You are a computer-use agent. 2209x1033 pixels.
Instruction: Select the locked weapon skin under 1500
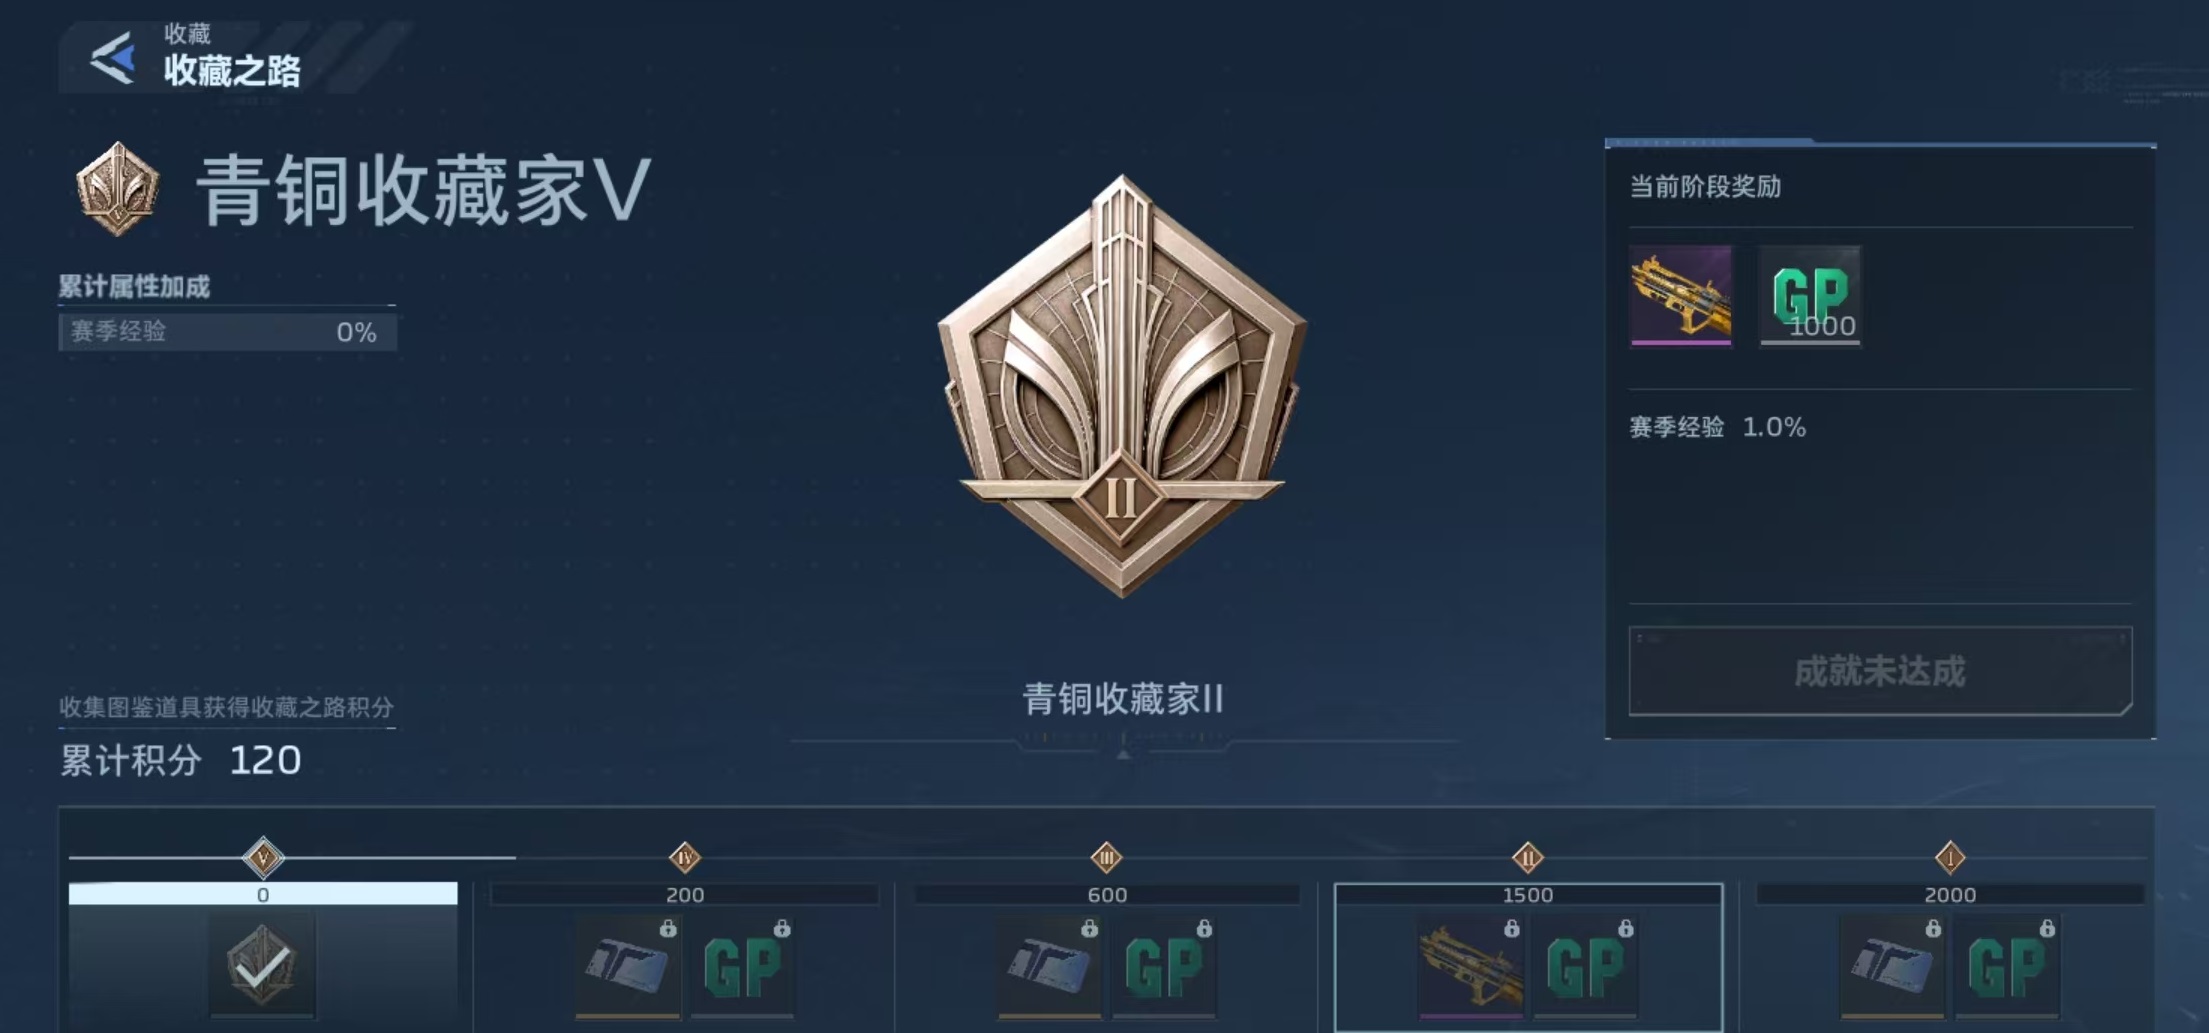pyautogui.click(x=1471, y=966)
